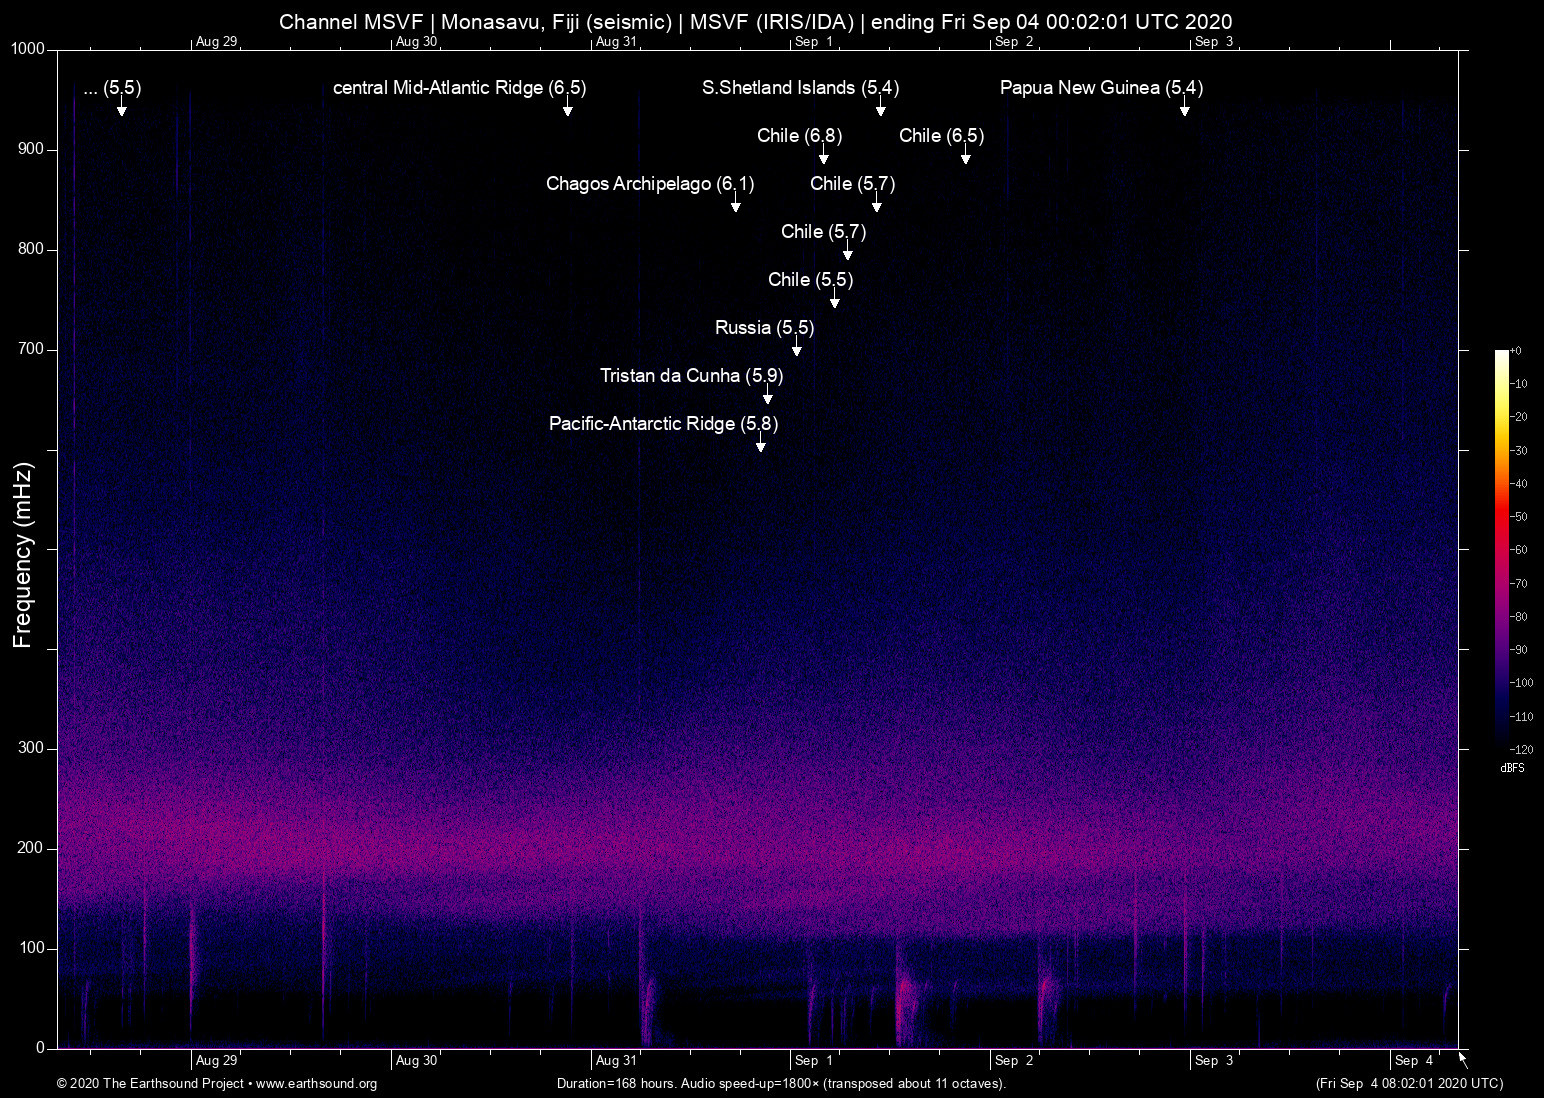Click 'Sep 1' on the top time axis
Viewport: 1544px width, 1098px height.
[814, 42]
